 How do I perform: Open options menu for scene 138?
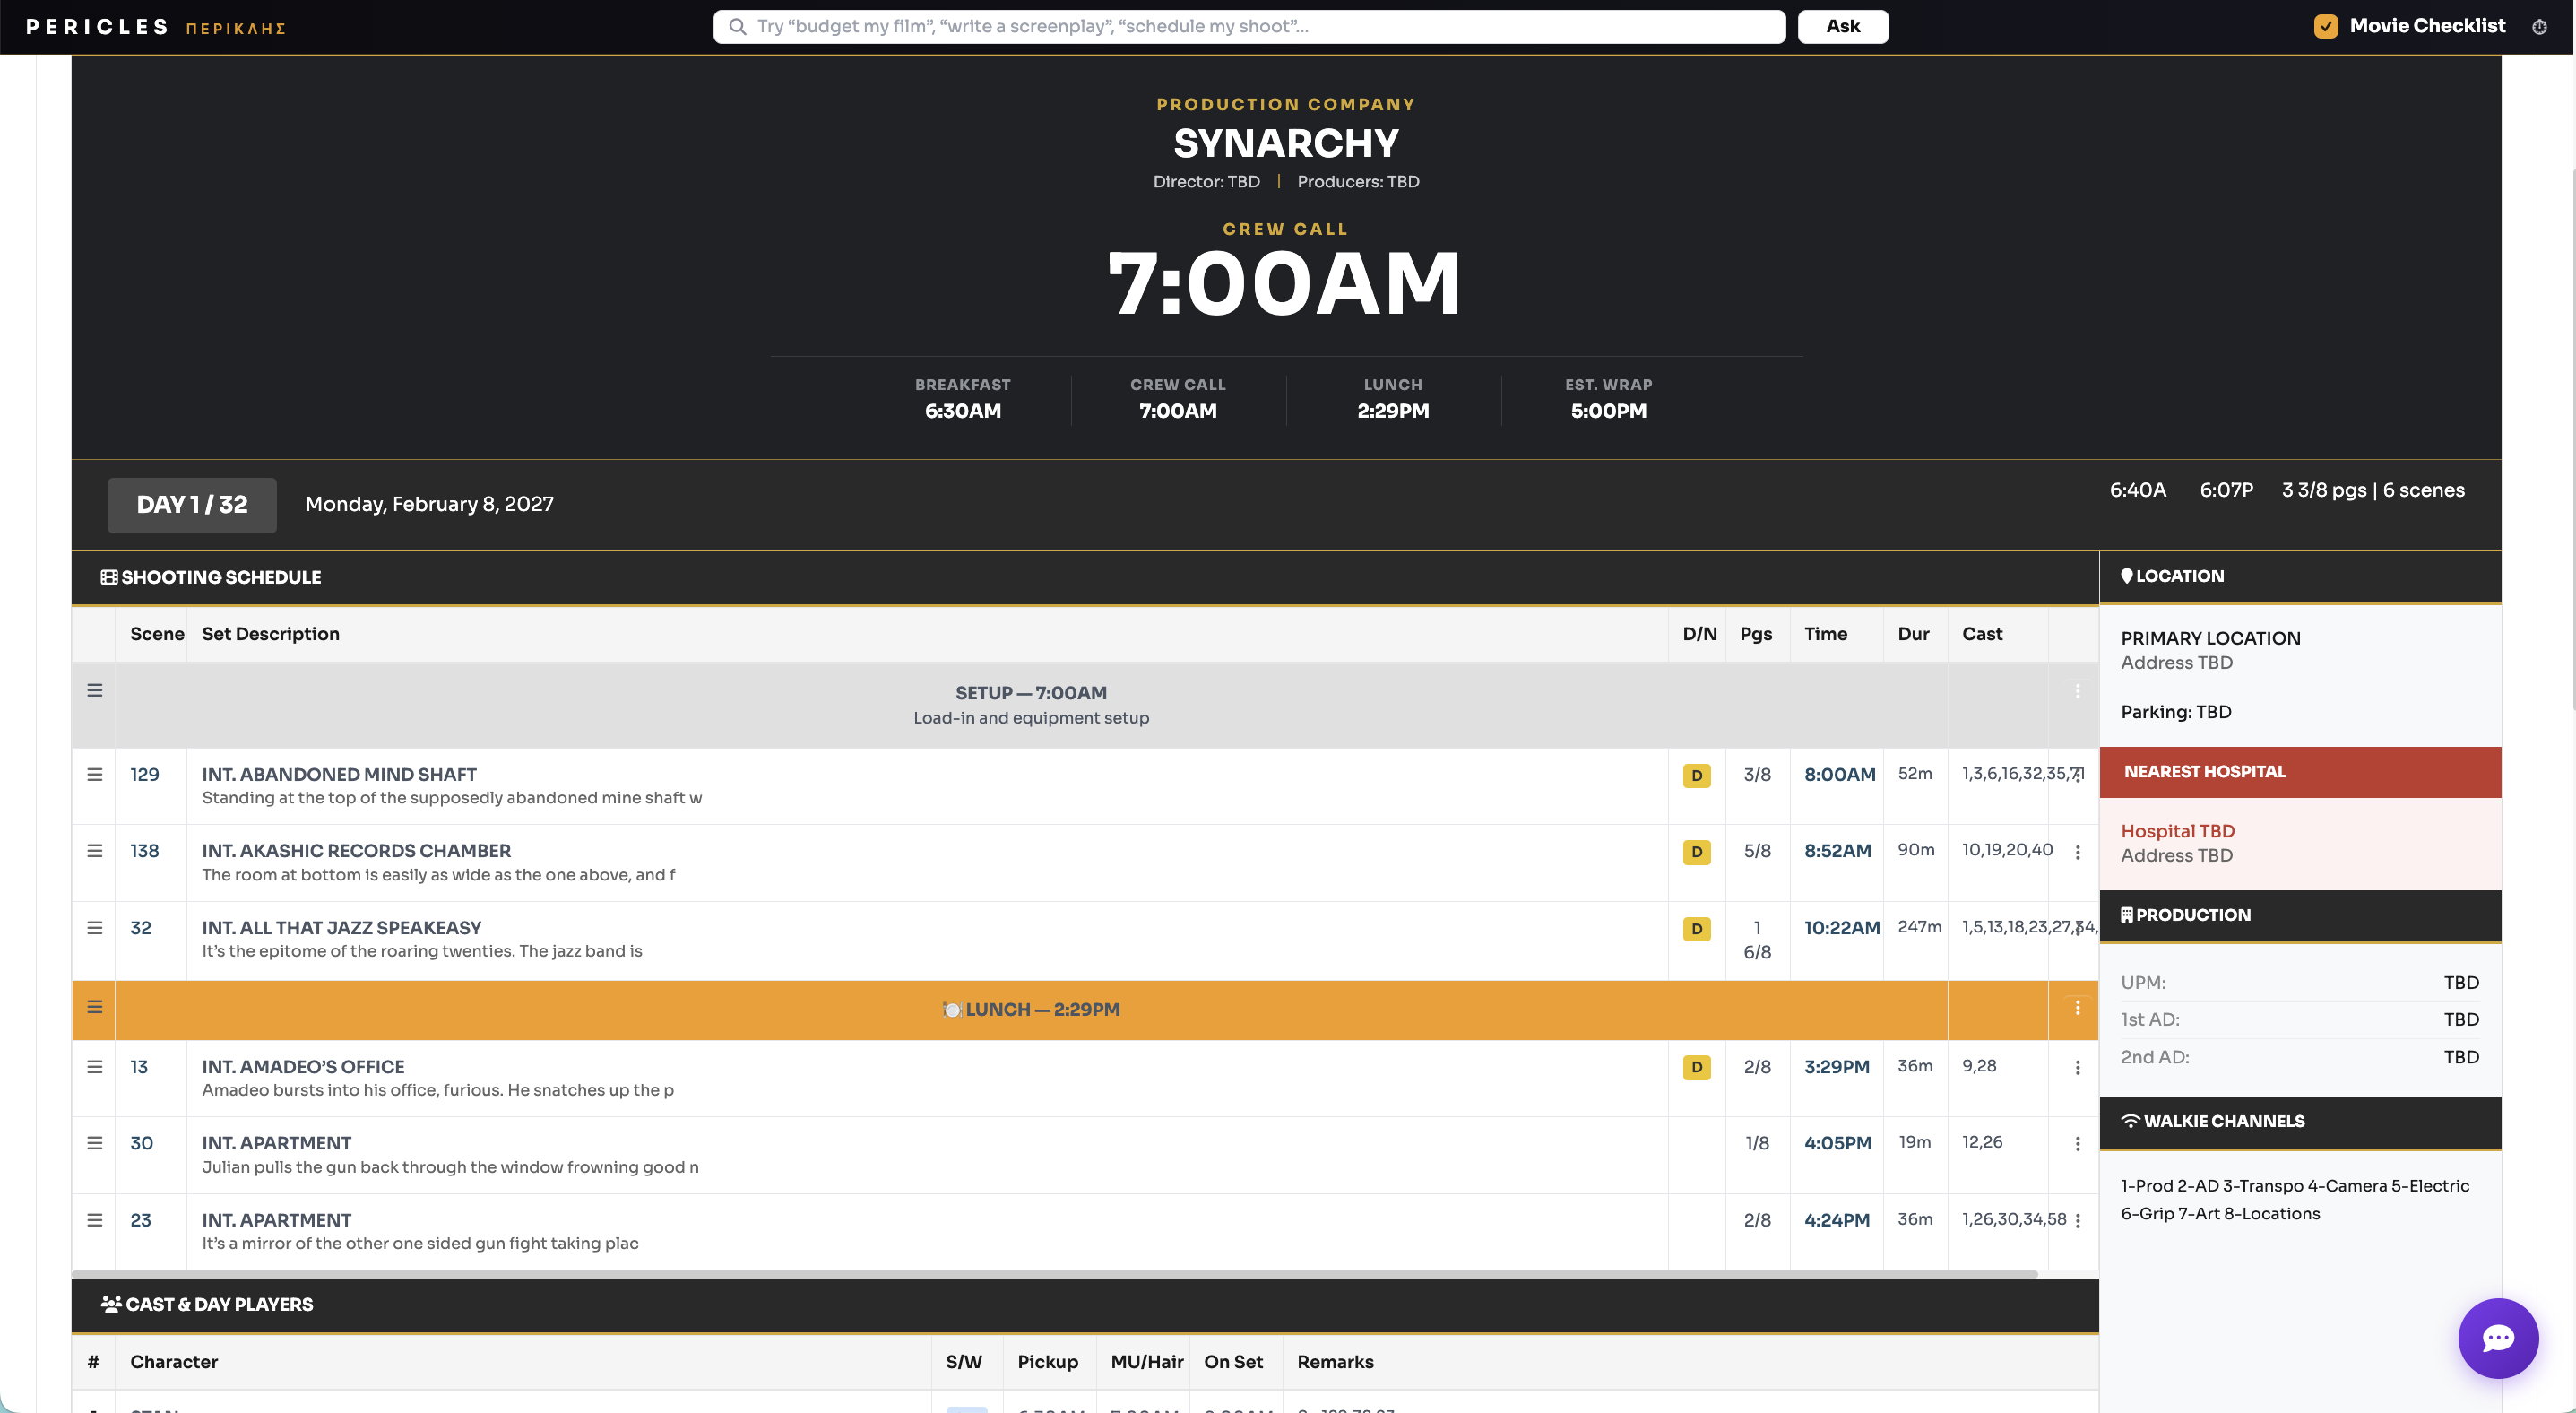click(x=2077, y=852)
